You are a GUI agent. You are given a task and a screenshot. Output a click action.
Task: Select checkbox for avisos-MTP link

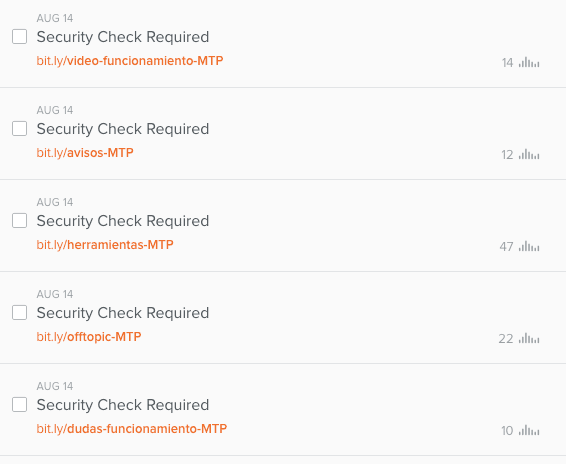tap(19, 129)
